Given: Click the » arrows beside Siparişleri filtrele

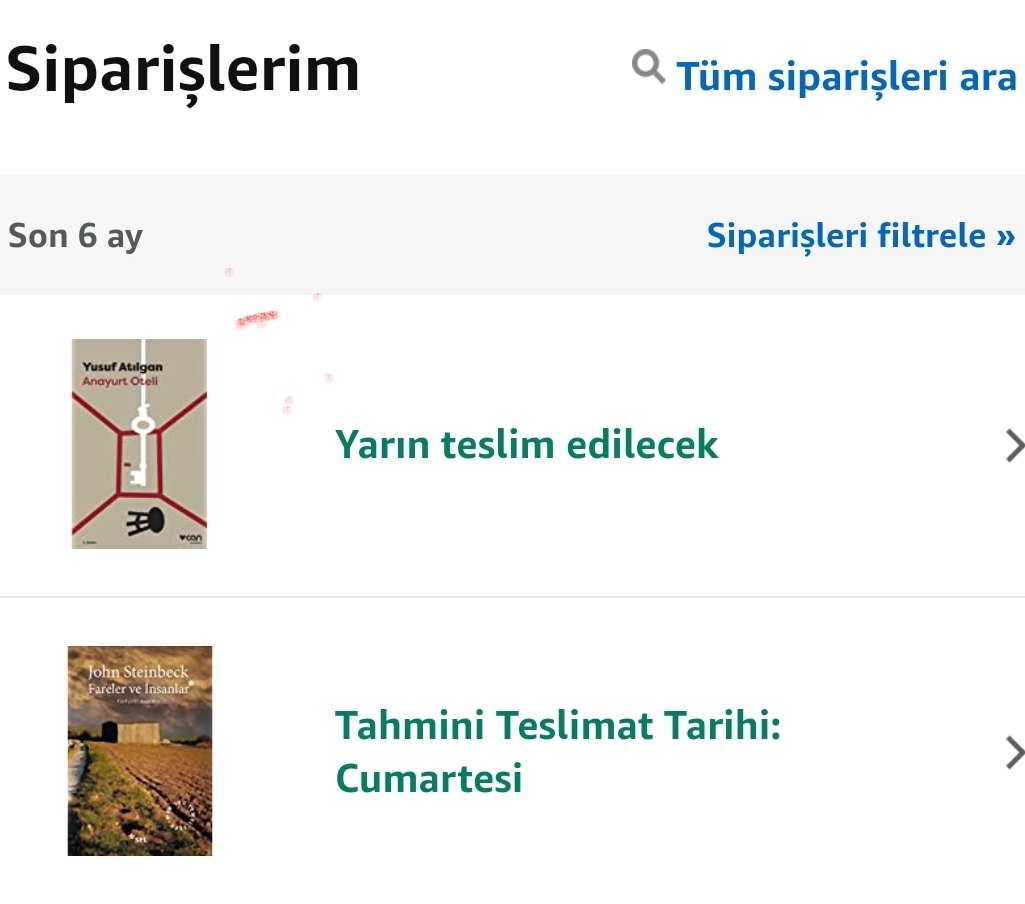Looking at the screenshot, I should tap(1005, 237).
